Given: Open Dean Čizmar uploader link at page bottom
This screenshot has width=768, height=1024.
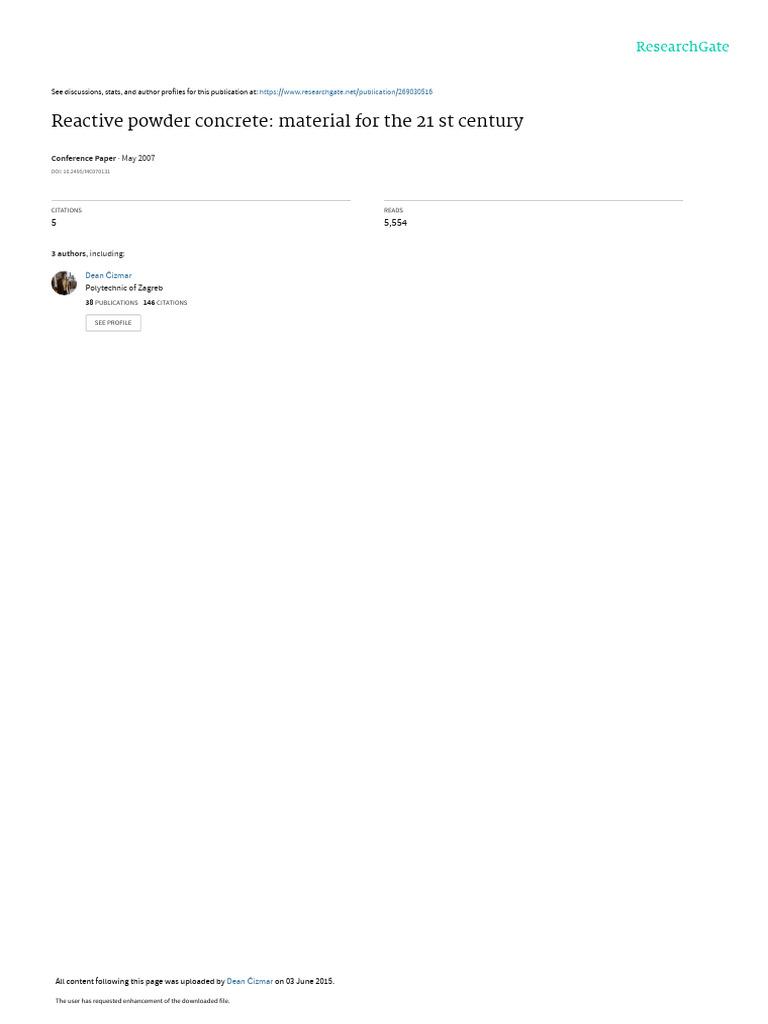Looking at the screenshot, I should tap(249, 981).
